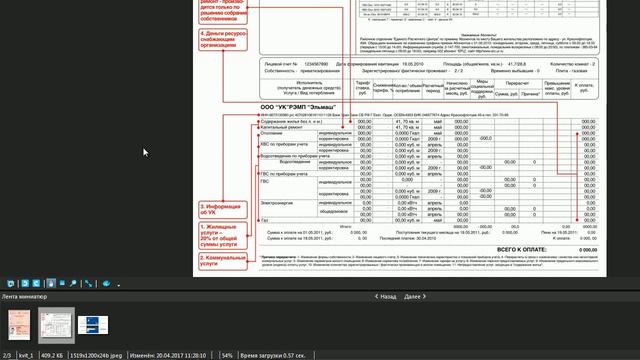Click the 54% zoom level entry
This screenshot has width=640, height=360.
227,356
